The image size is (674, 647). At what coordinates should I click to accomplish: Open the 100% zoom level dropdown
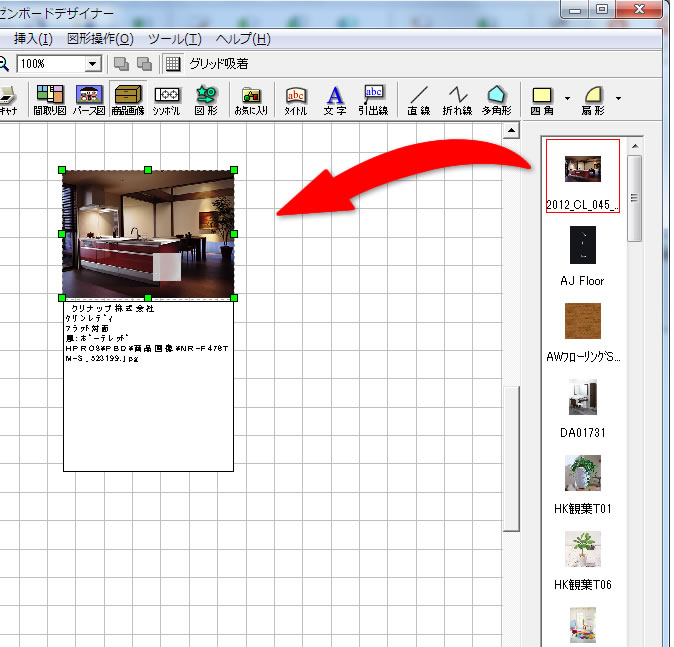coord(93,64)
